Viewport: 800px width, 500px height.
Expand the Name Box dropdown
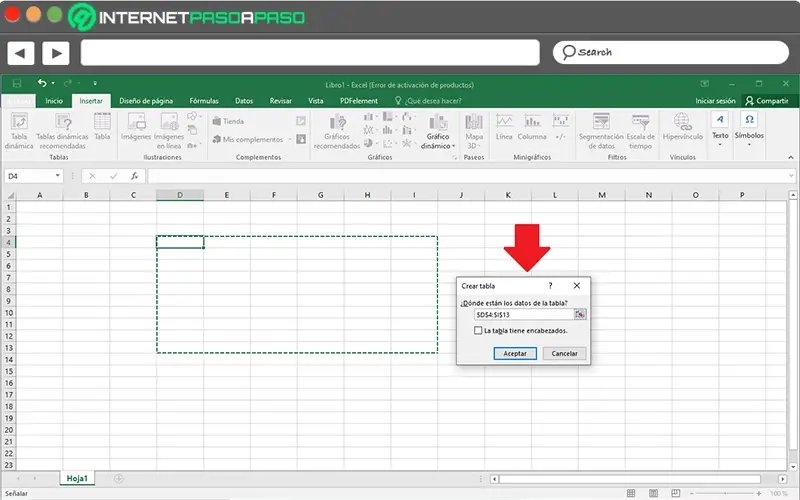click(x=58, y=176)
